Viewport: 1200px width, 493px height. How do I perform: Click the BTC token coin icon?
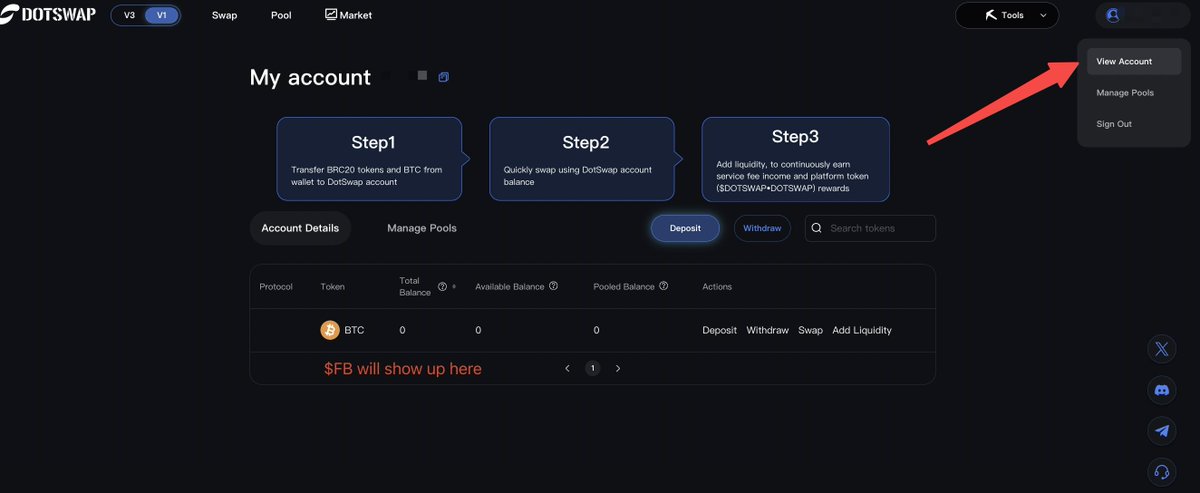click(330, 330)
